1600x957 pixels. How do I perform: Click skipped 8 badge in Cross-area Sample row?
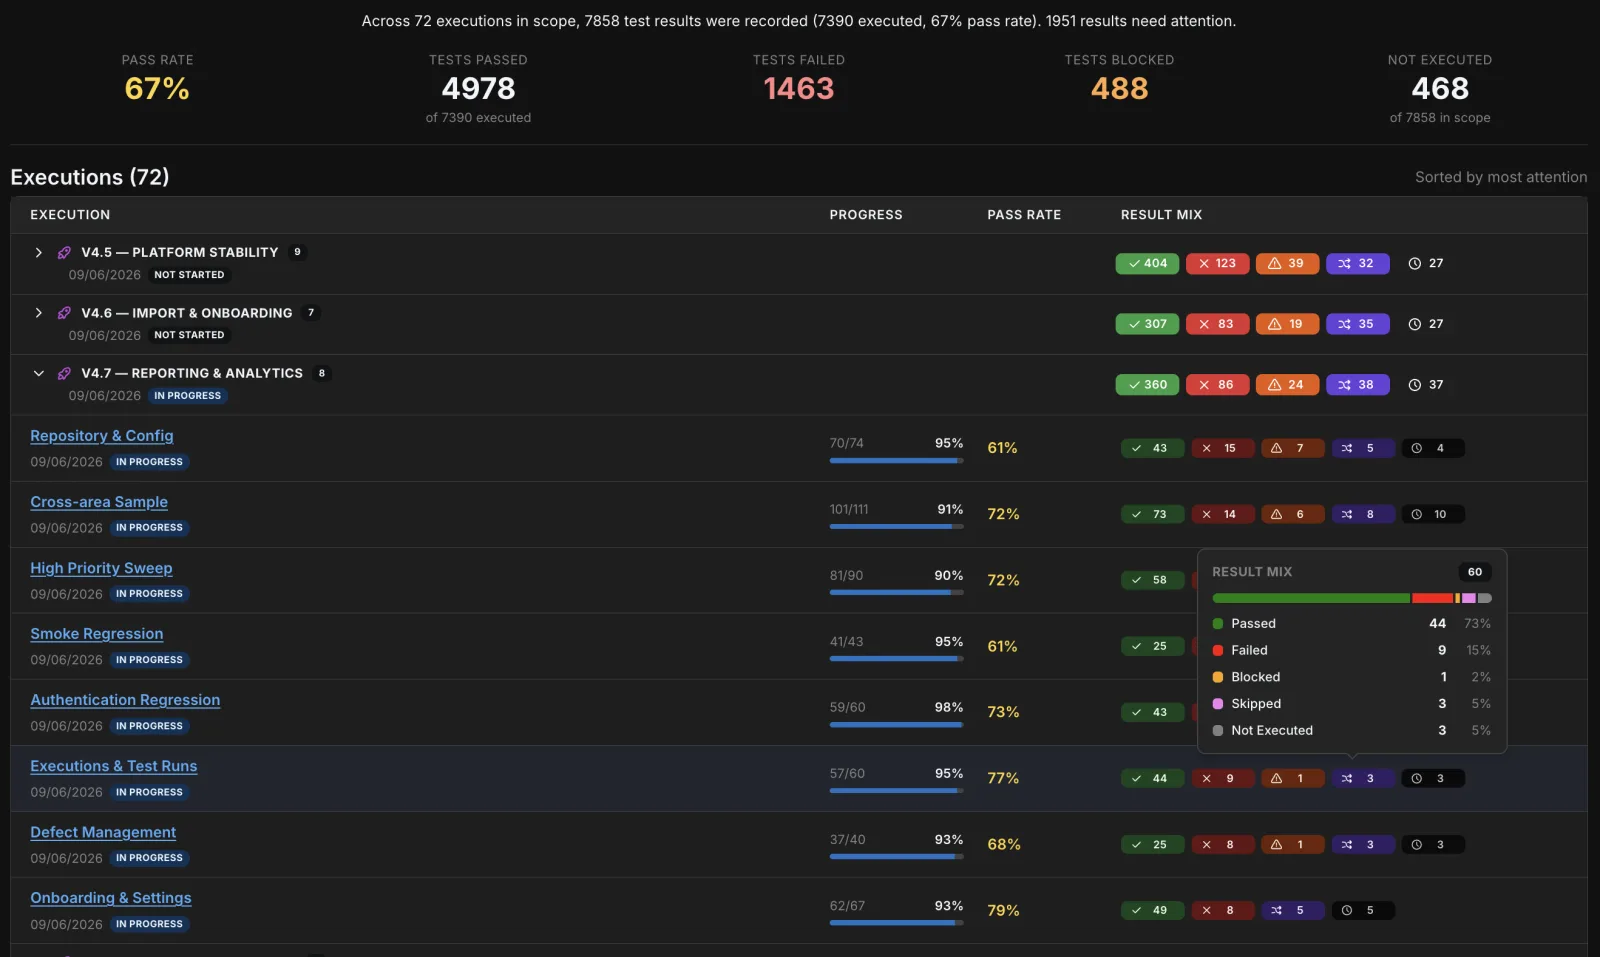(1362, 514)
